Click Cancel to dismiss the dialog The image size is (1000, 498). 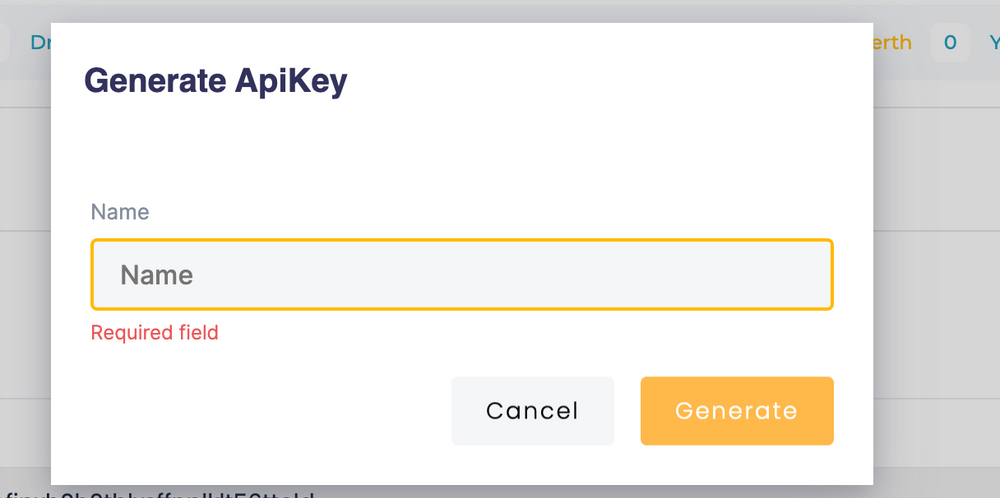[x=533, y=411]
